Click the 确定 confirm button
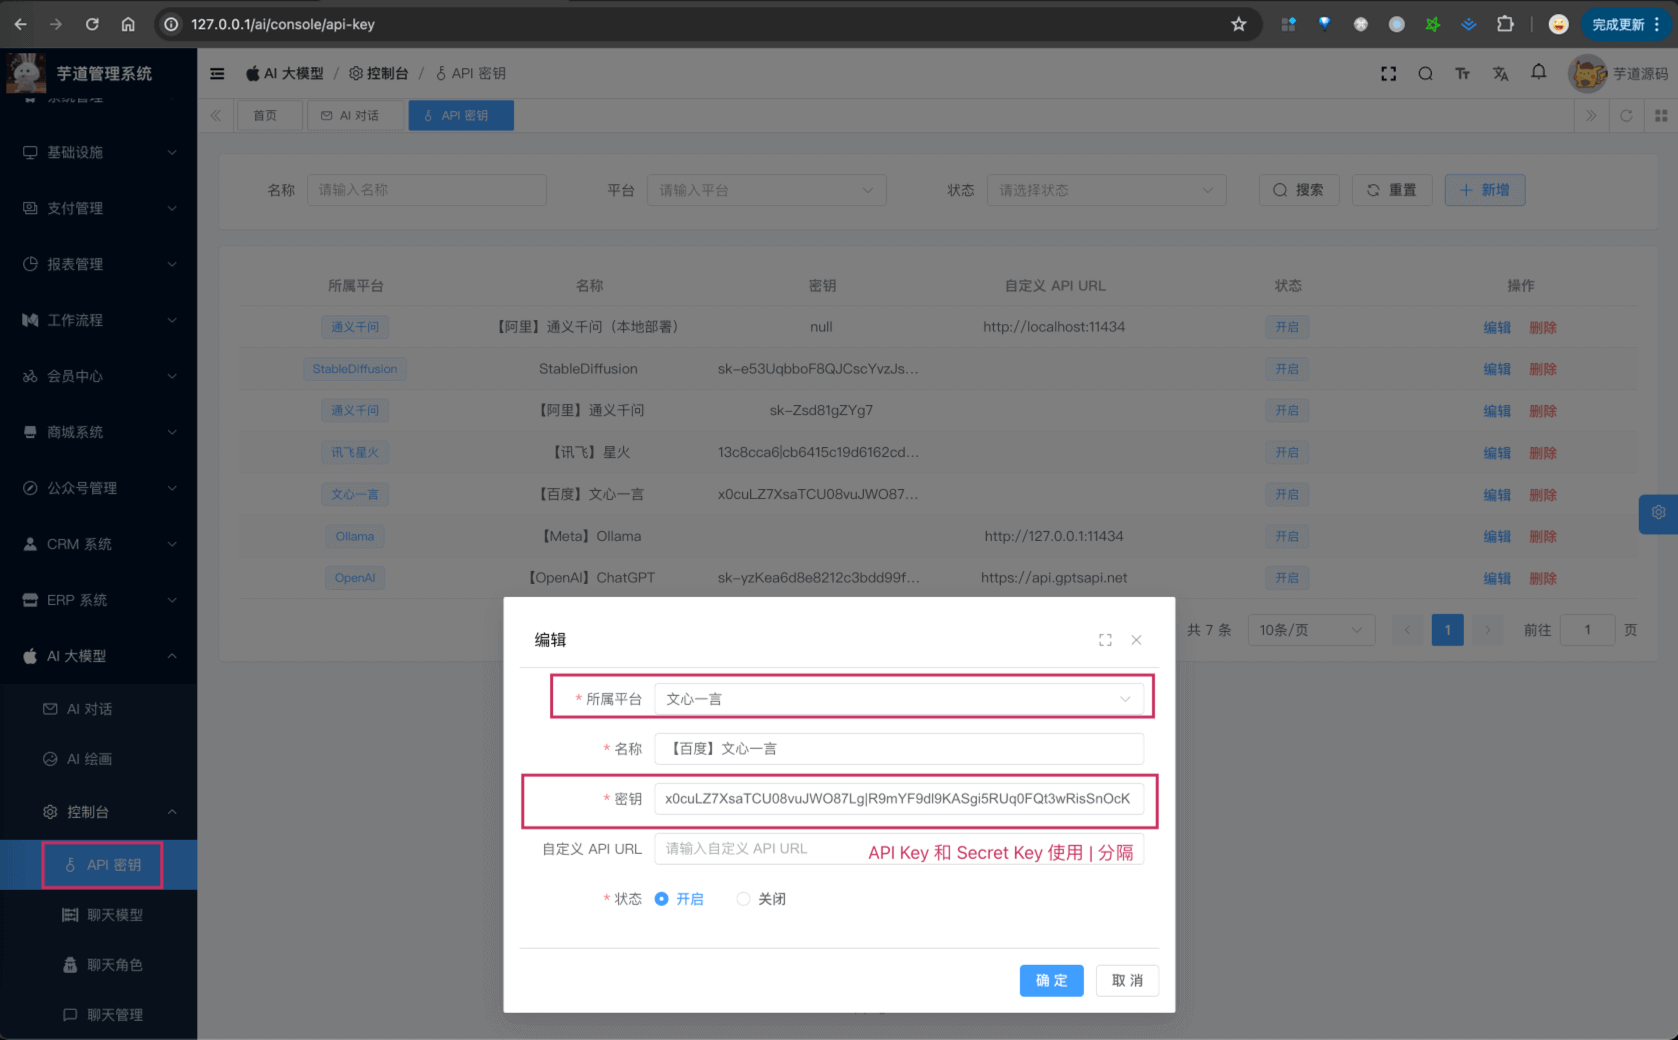 point(1051,980)
